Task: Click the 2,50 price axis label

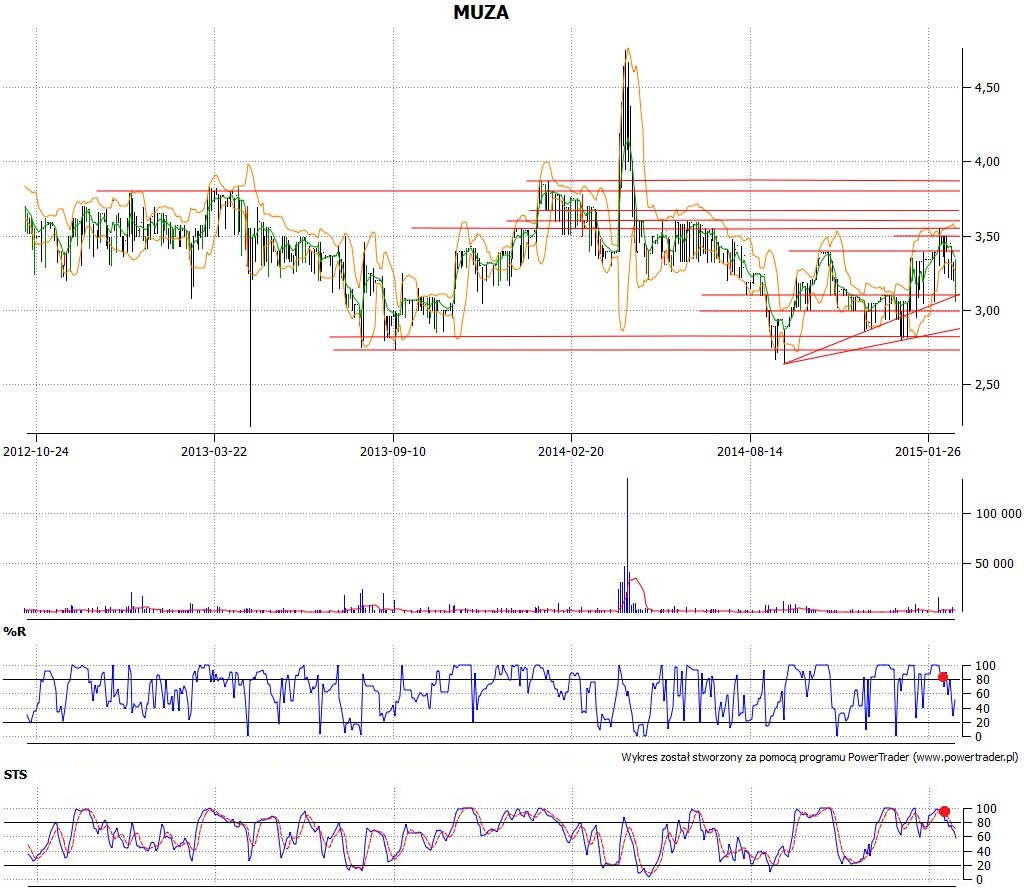Action: (987, 385)
